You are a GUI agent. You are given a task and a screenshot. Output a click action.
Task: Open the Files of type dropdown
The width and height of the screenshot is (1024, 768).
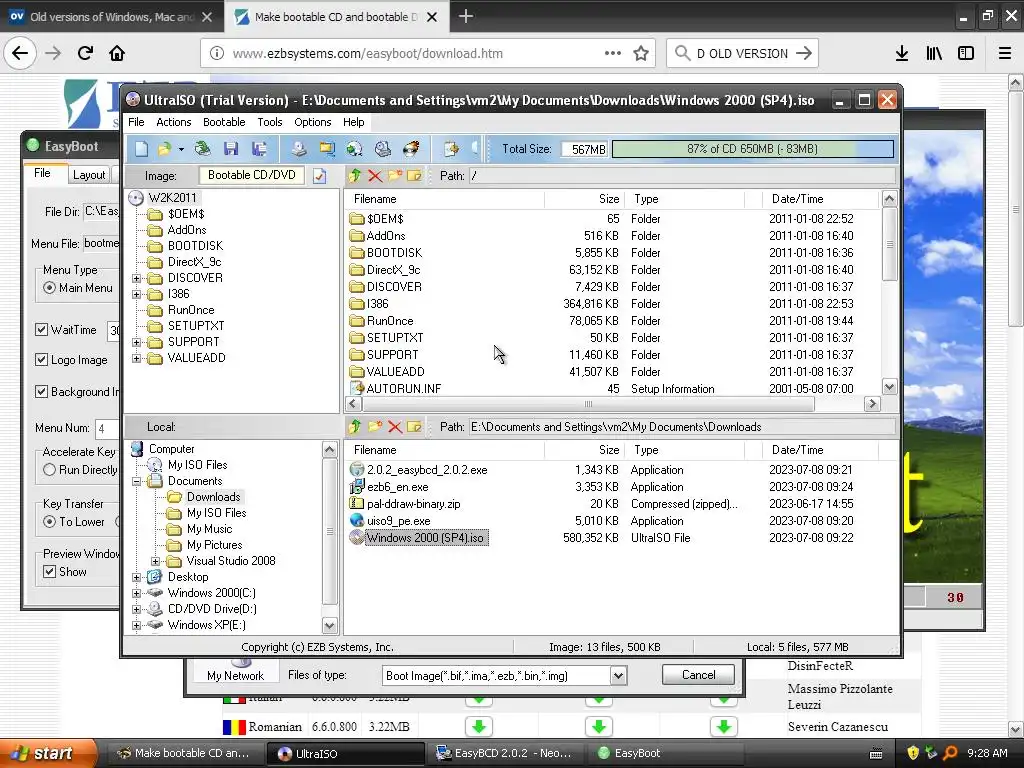(618, 675)
